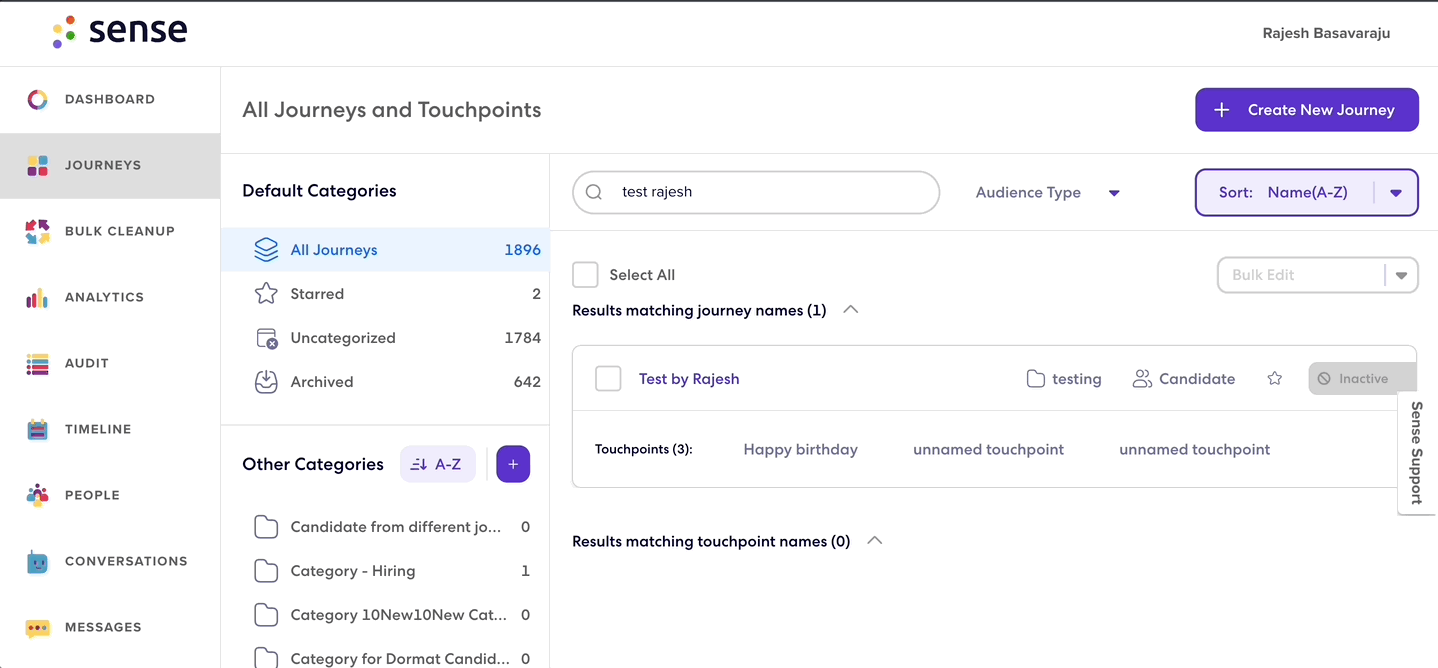The width and height of the screenshot is (1438, 668).
Task: Click the Sense logo
Action: (x=120, y=31)
